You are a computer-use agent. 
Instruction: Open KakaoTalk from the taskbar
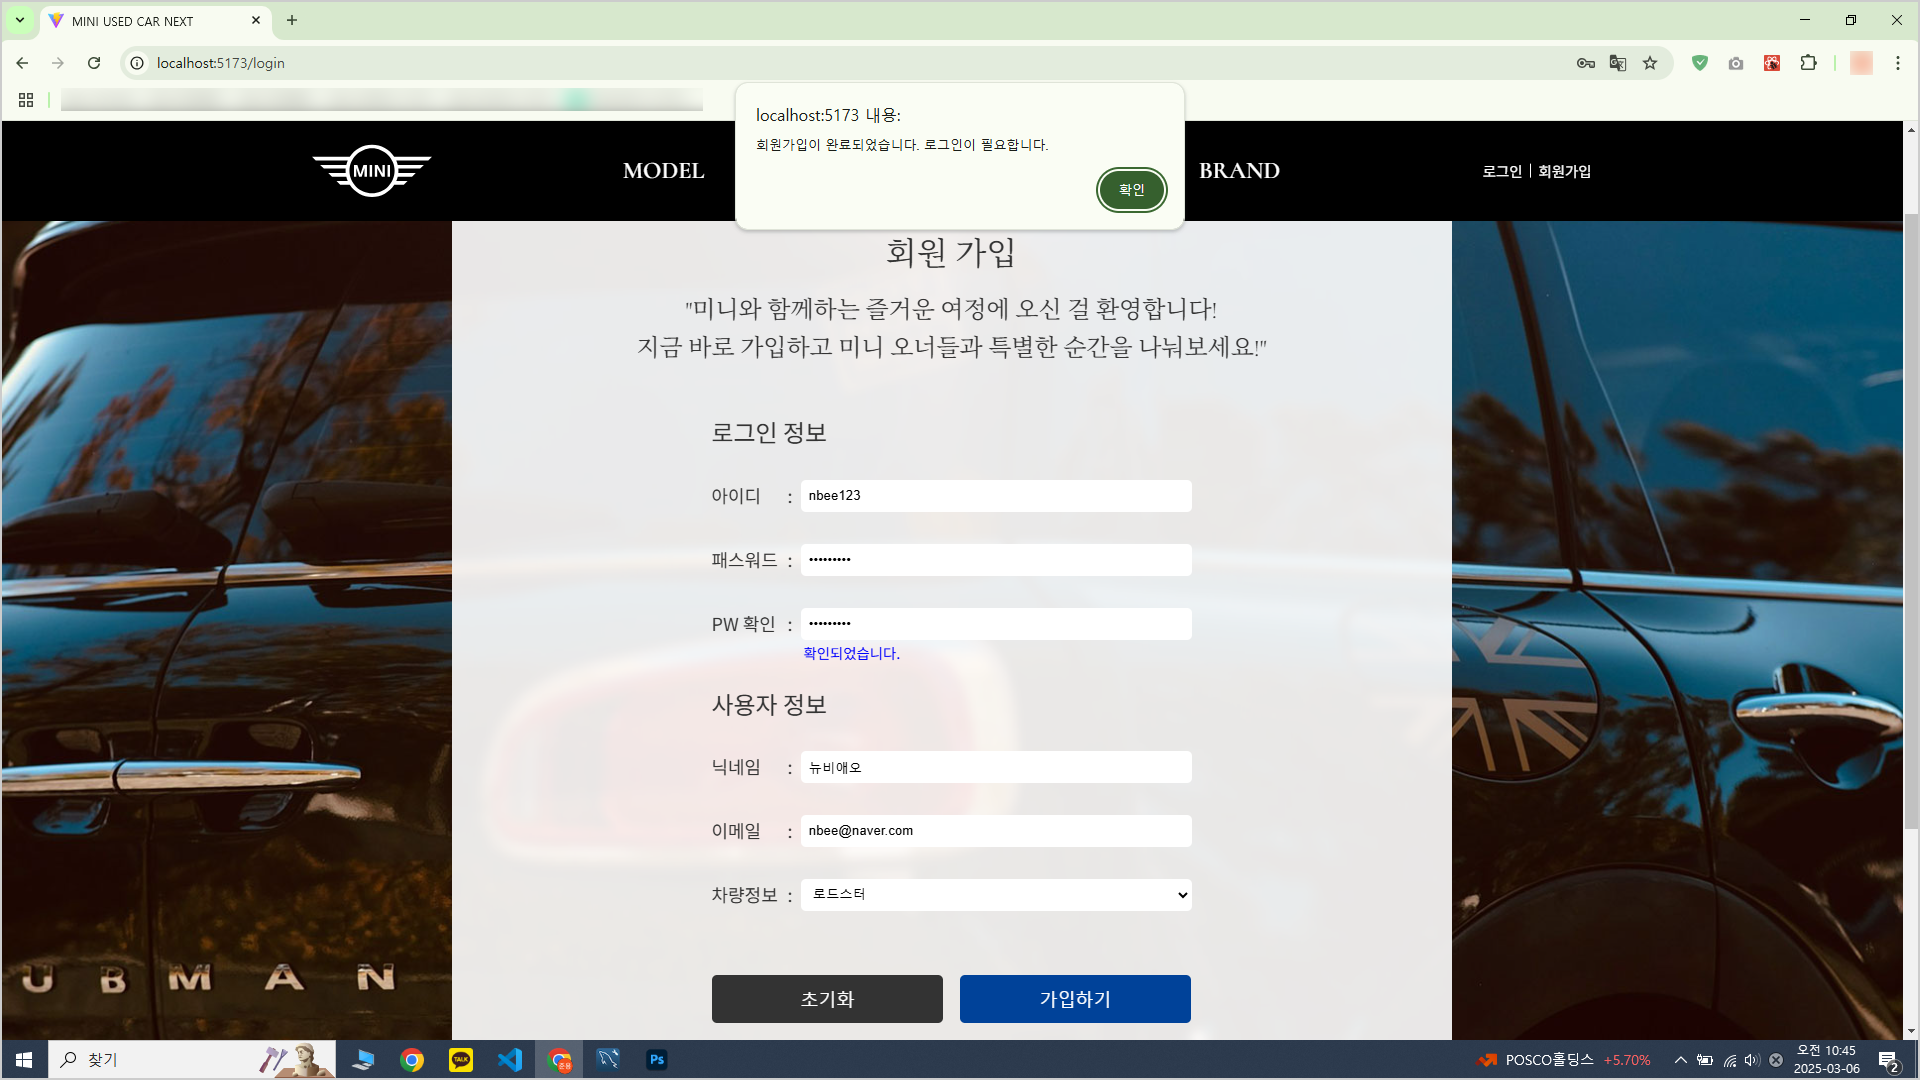click(461, 1059)
